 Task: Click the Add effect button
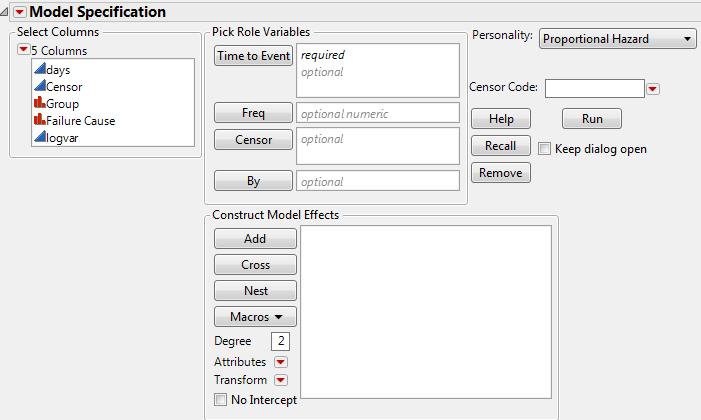[x=255, y=239]
